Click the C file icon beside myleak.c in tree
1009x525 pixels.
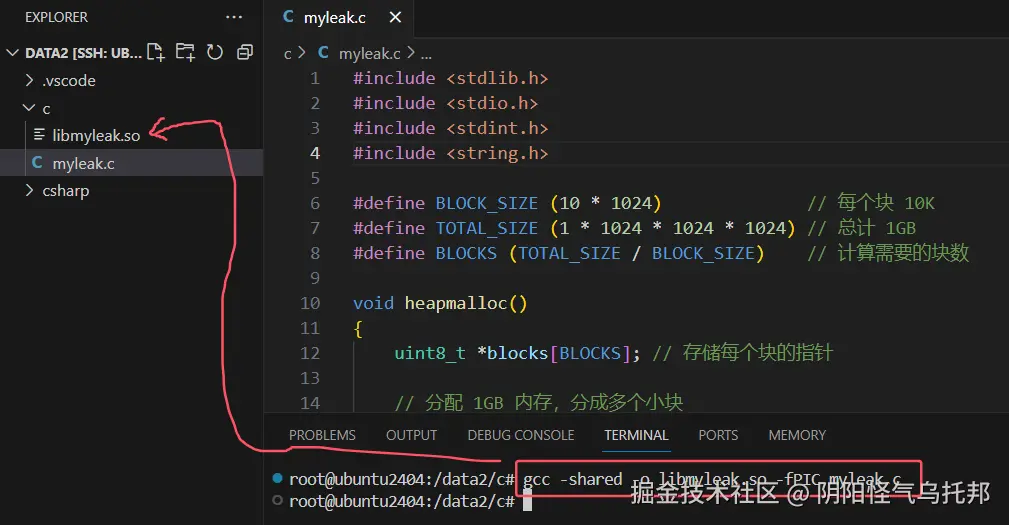(37, 163)
